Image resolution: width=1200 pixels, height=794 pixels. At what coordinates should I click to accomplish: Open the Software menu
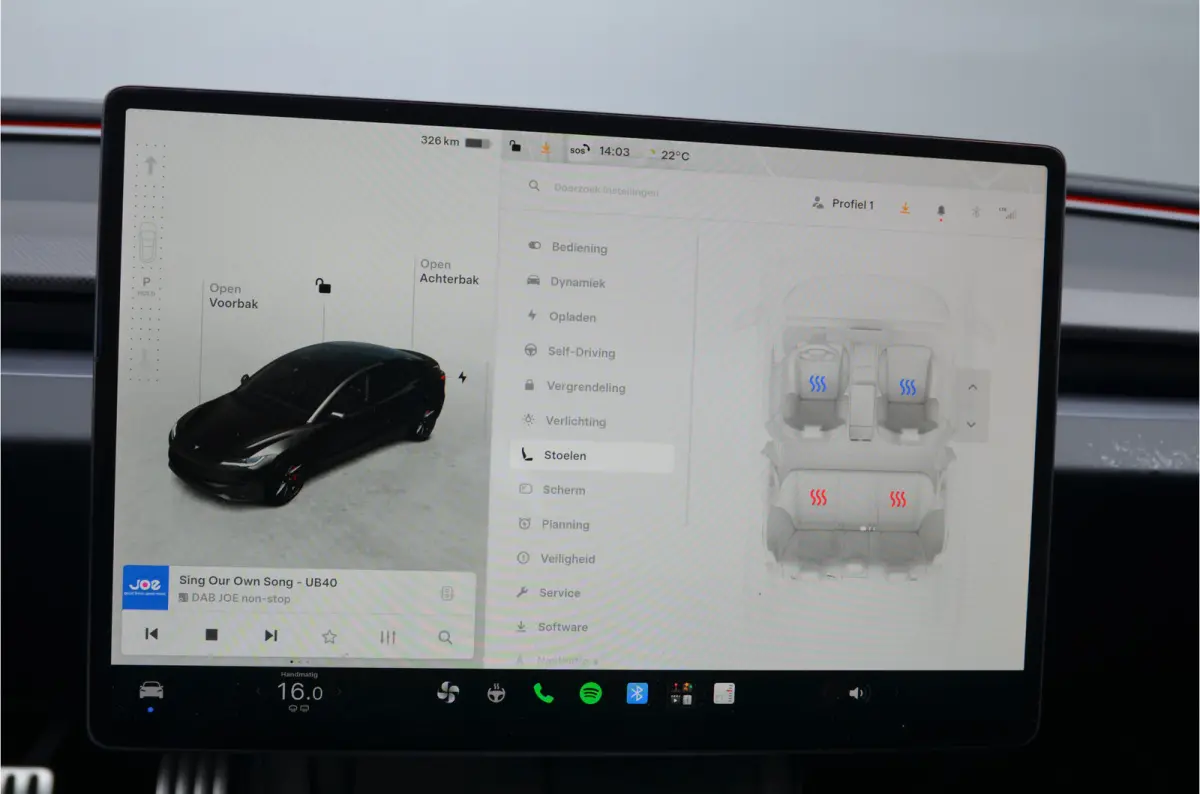click(x=551, y=627)
